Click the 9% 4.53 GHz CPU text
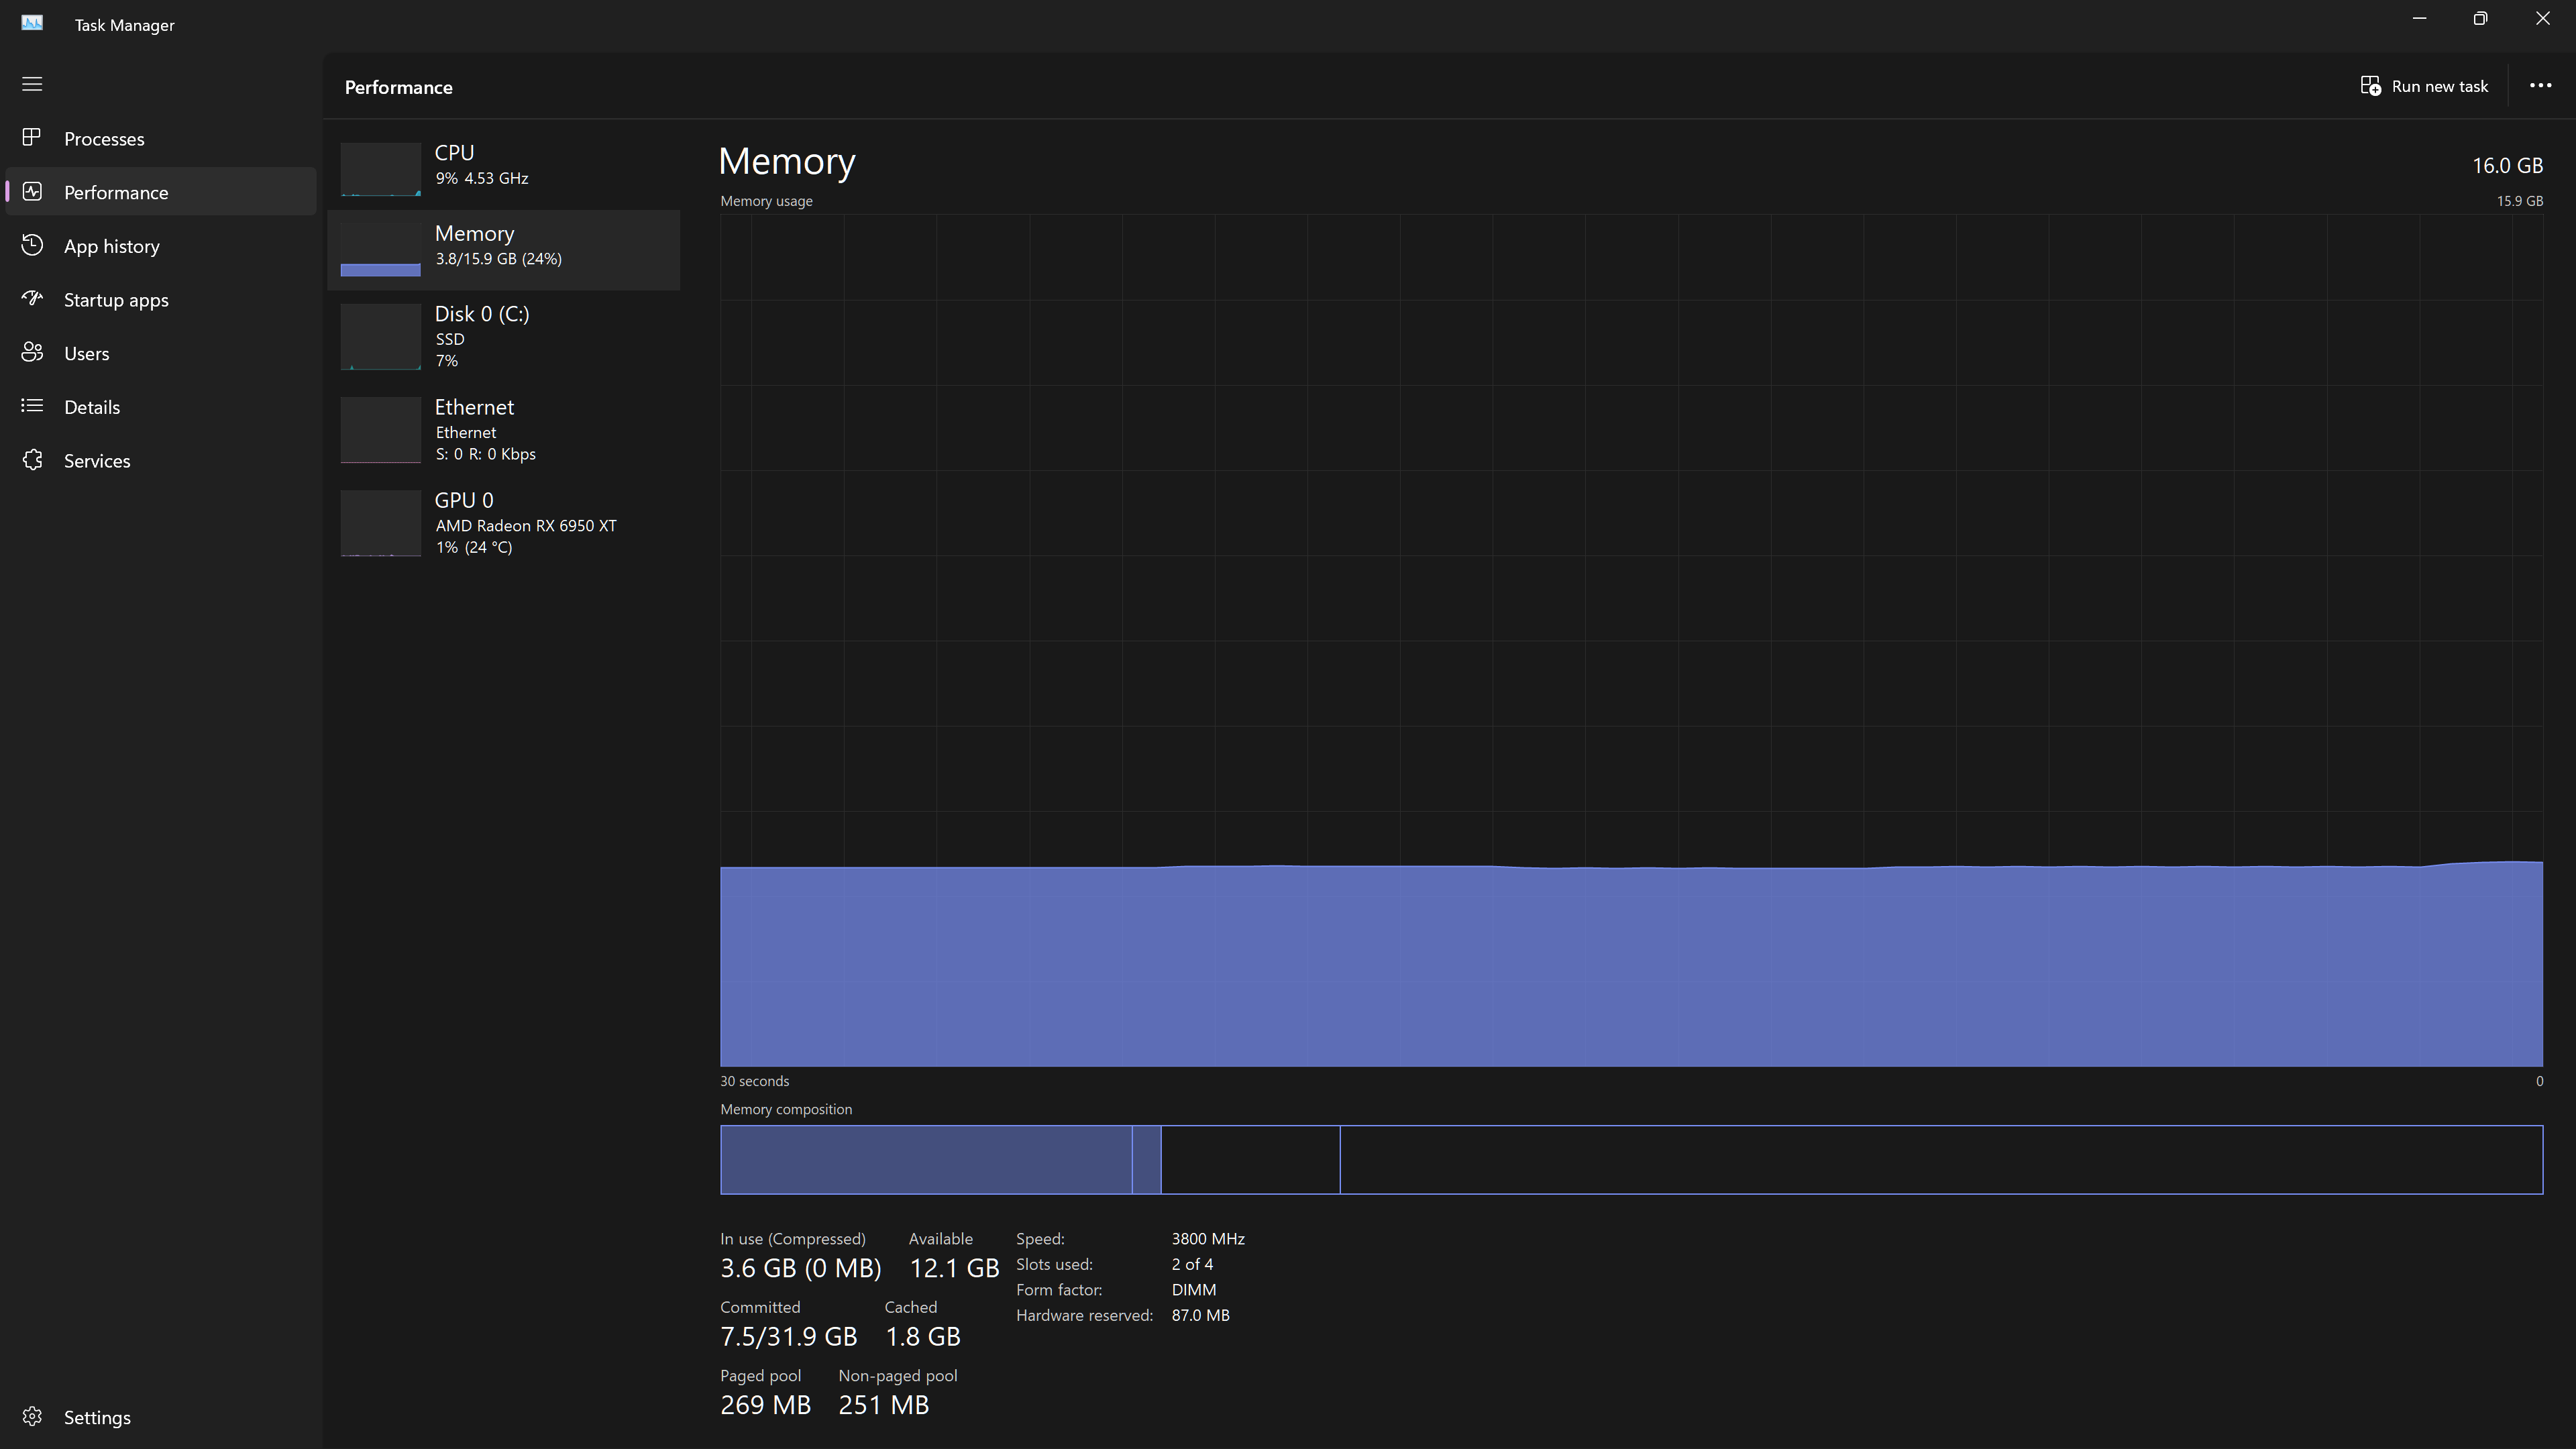This screenshot has width=2576, height=1449. [481, 178]
